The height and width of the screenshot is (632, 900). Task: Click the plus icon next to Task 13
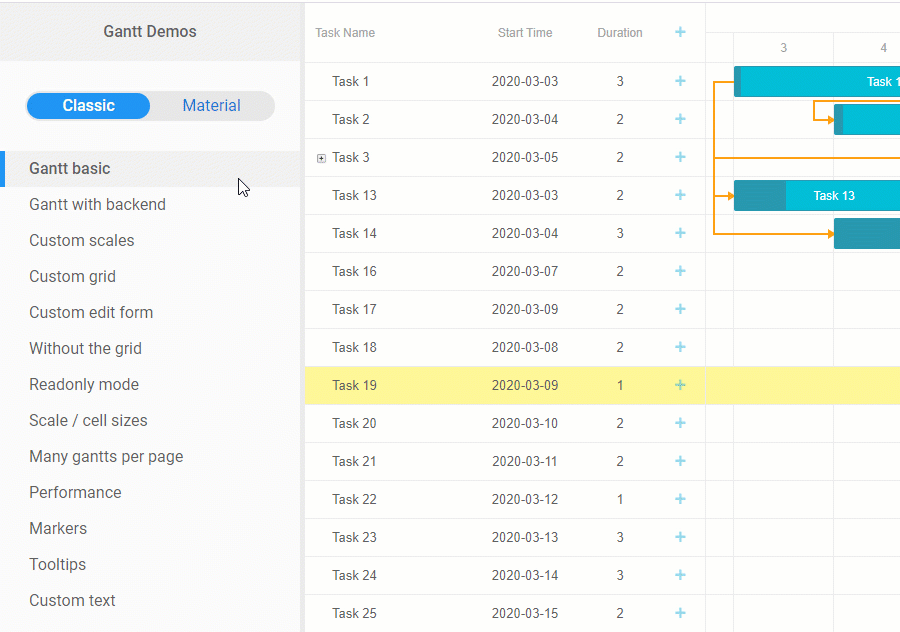click(x=680, y=195)
